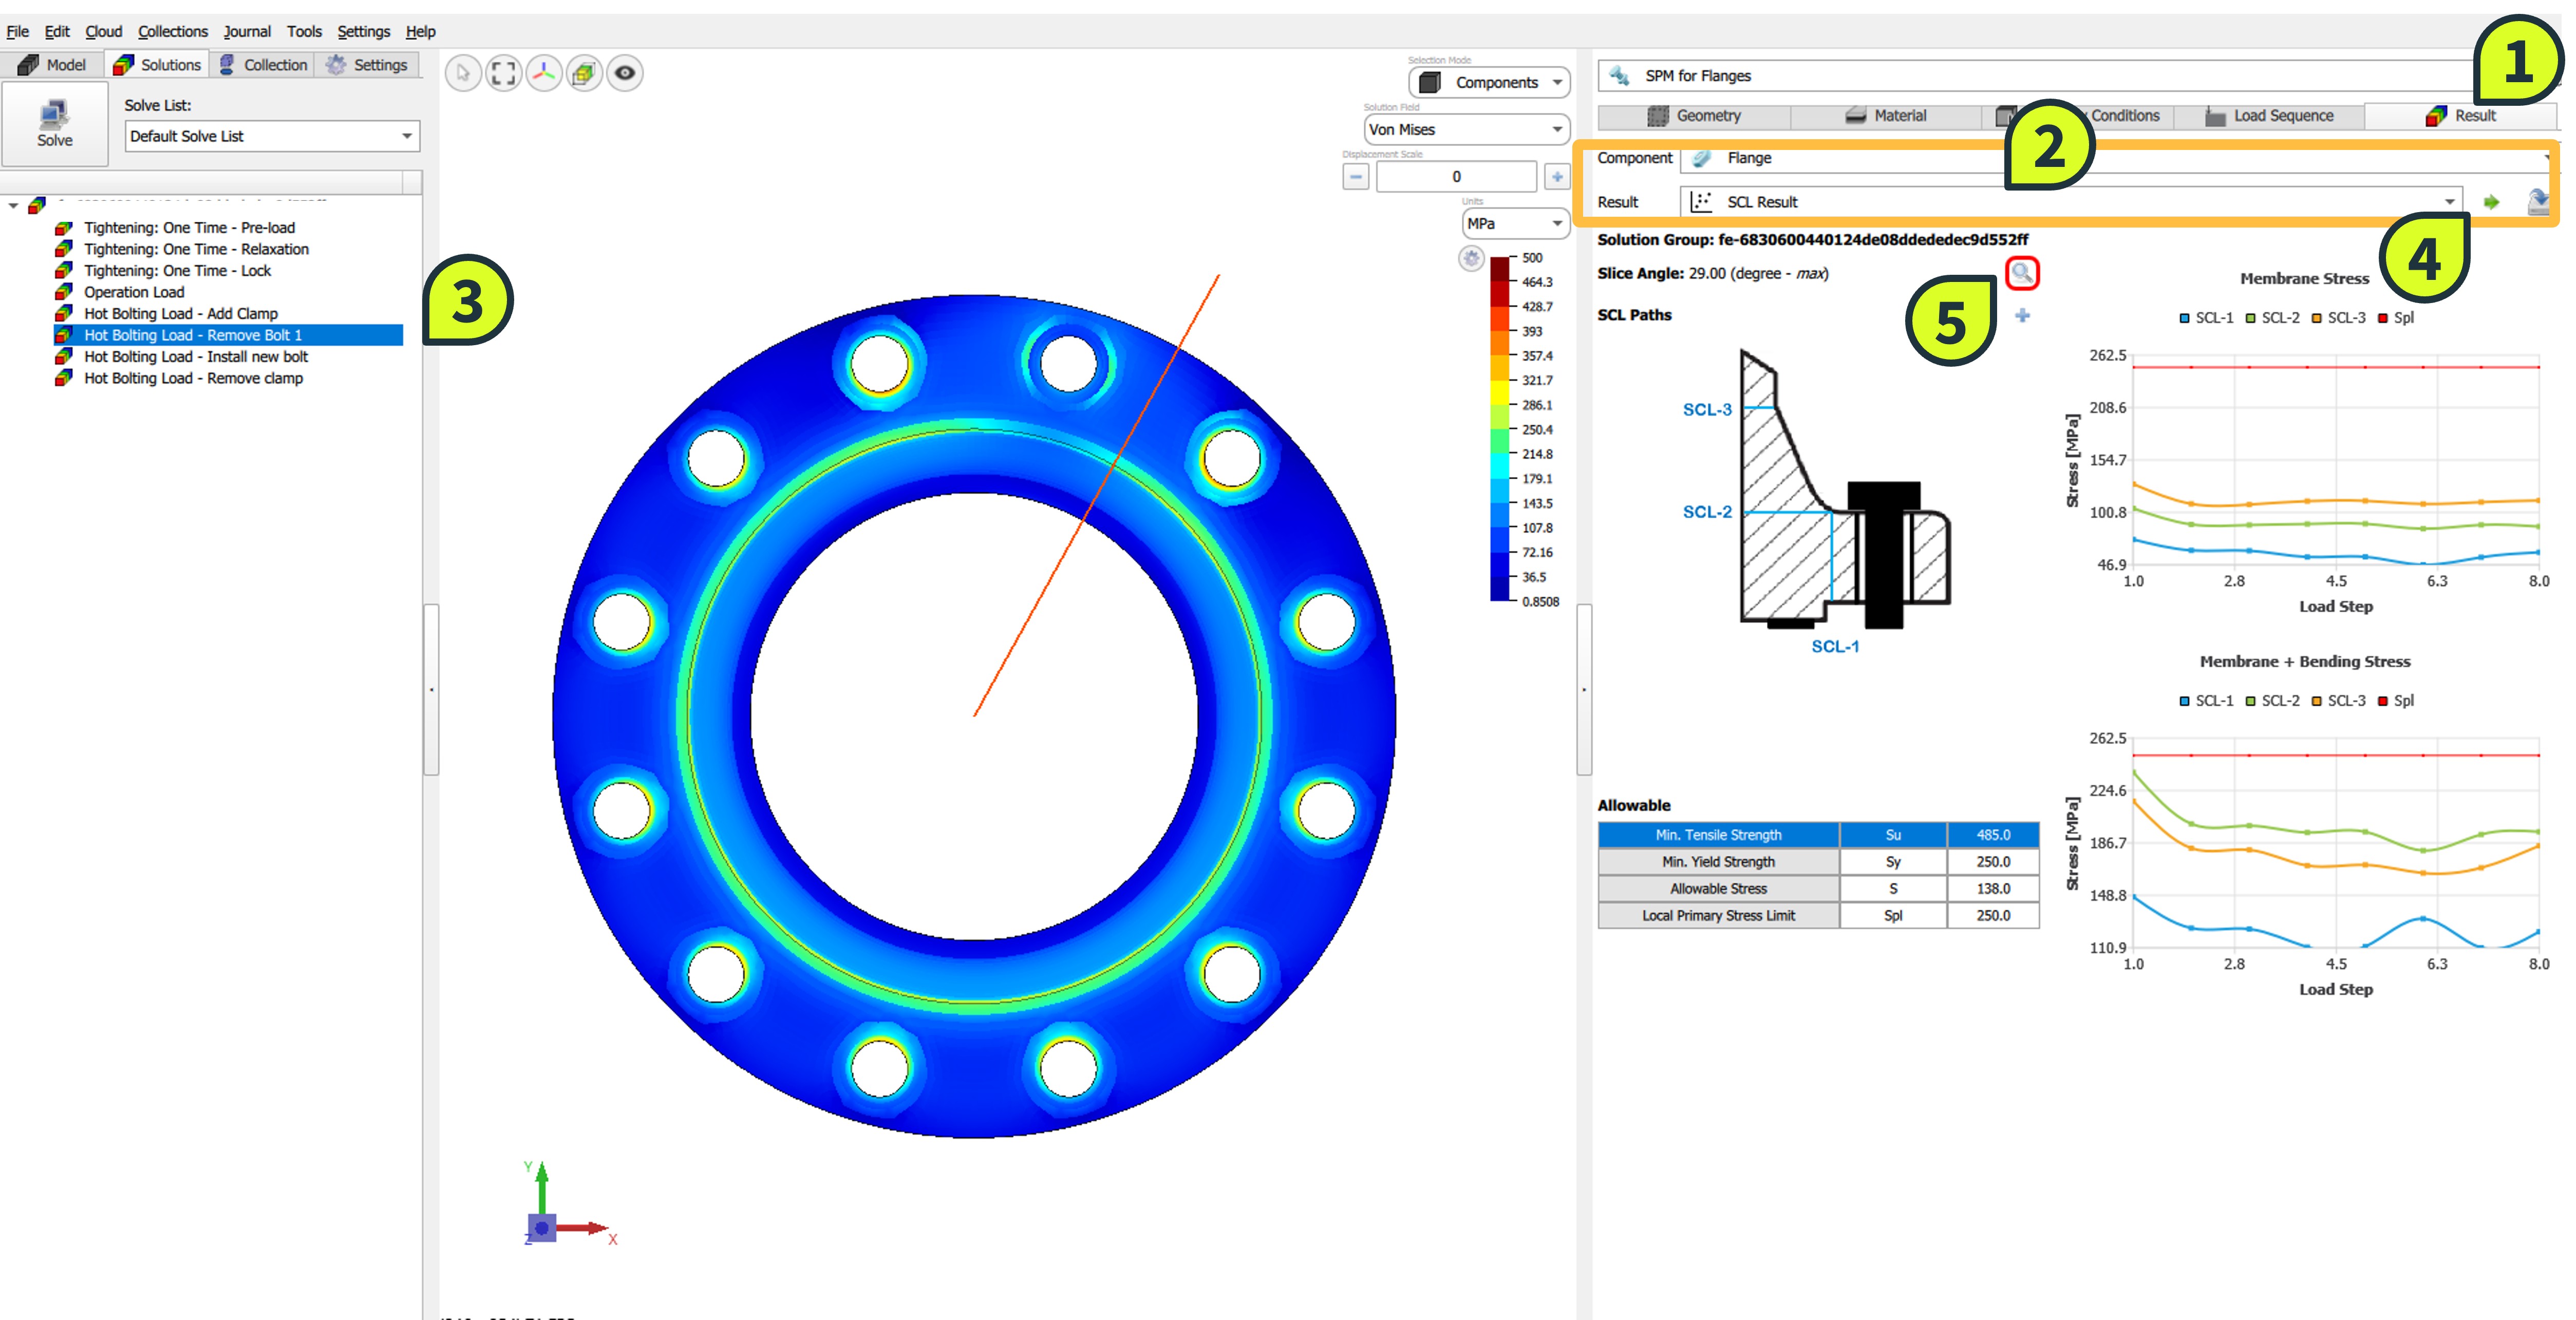The height and width of the screenshot is (1320, 2576).
Task: Click the magnifier icon beside Slice Angle
Action: 2021,272
